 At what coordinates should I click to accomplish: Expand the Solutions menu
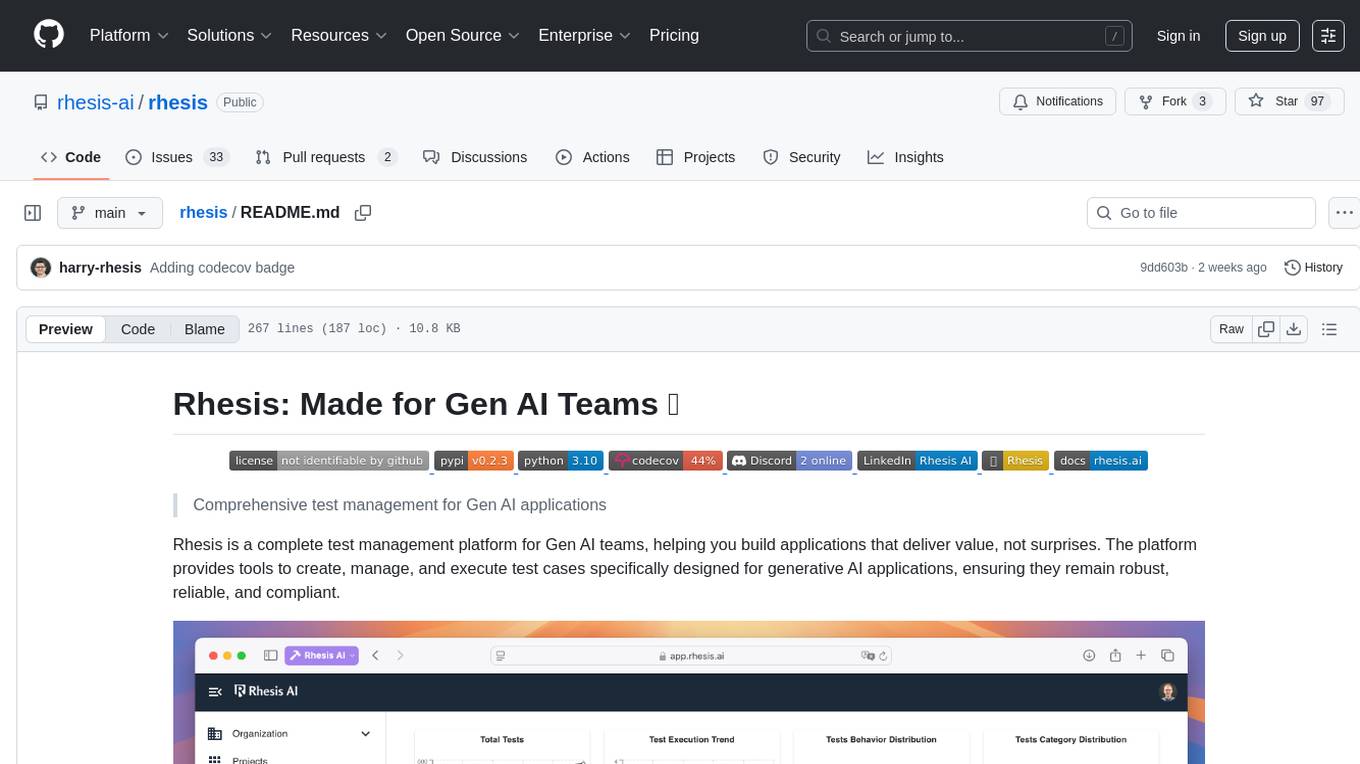pos(230,35)
